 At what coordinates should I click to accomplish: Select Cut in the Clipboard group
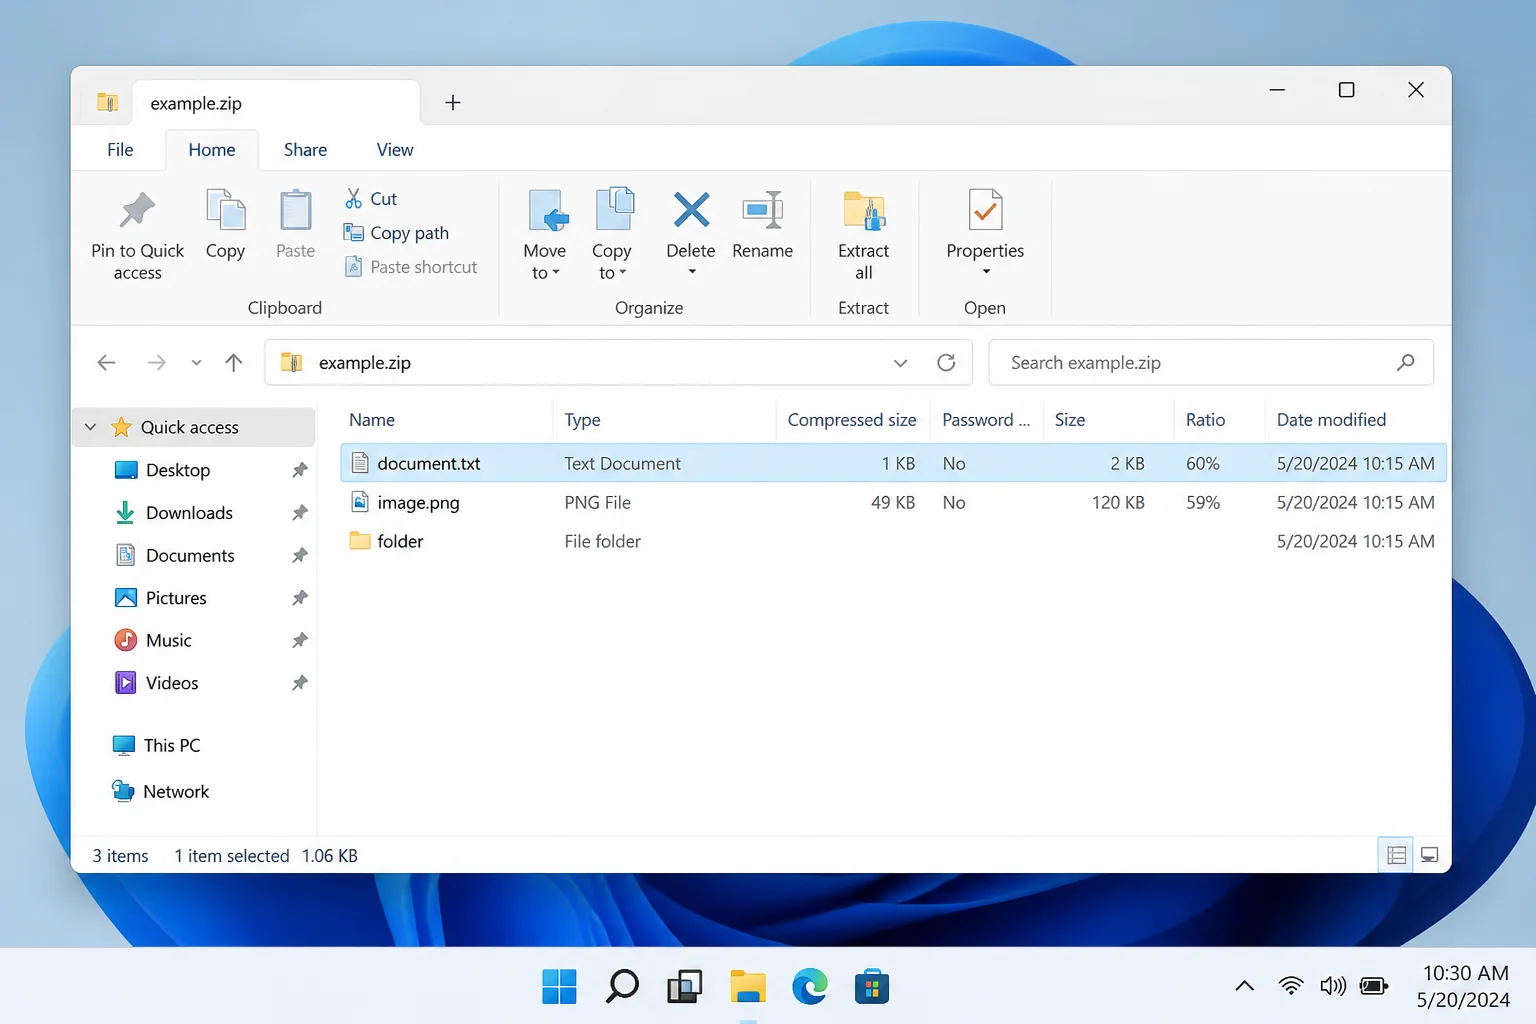[371, 199]
